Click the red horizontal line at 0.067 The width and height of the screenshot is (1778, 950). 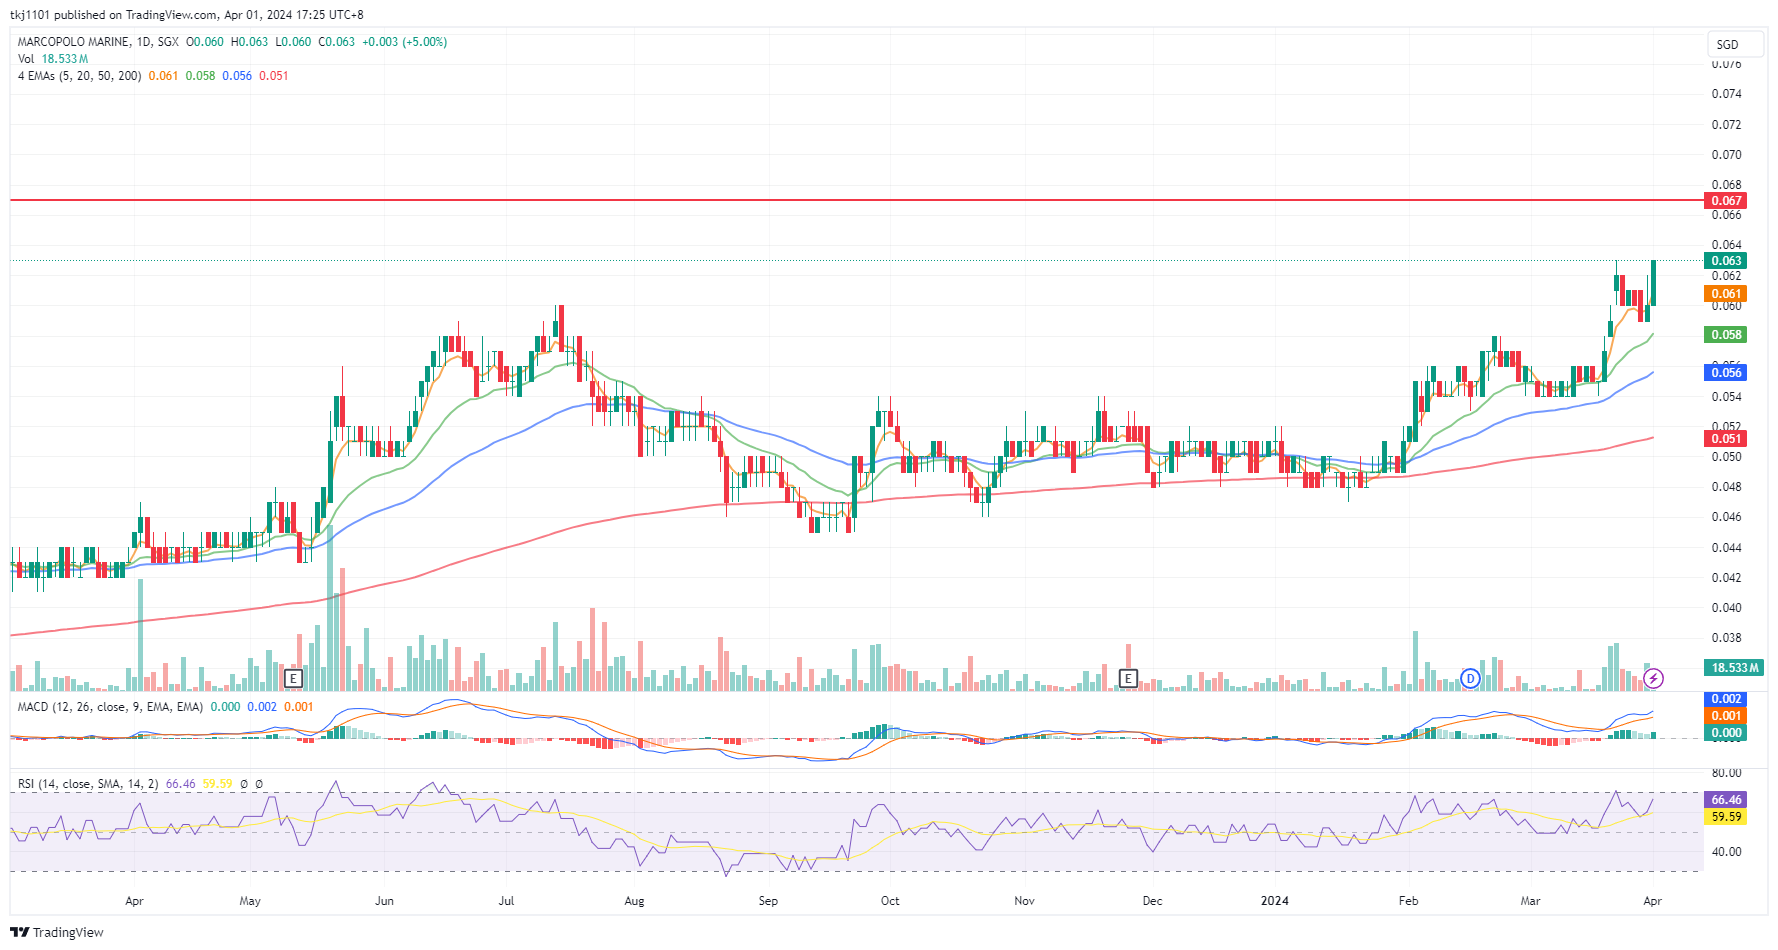pyautogui.click(x=856, y=200)
